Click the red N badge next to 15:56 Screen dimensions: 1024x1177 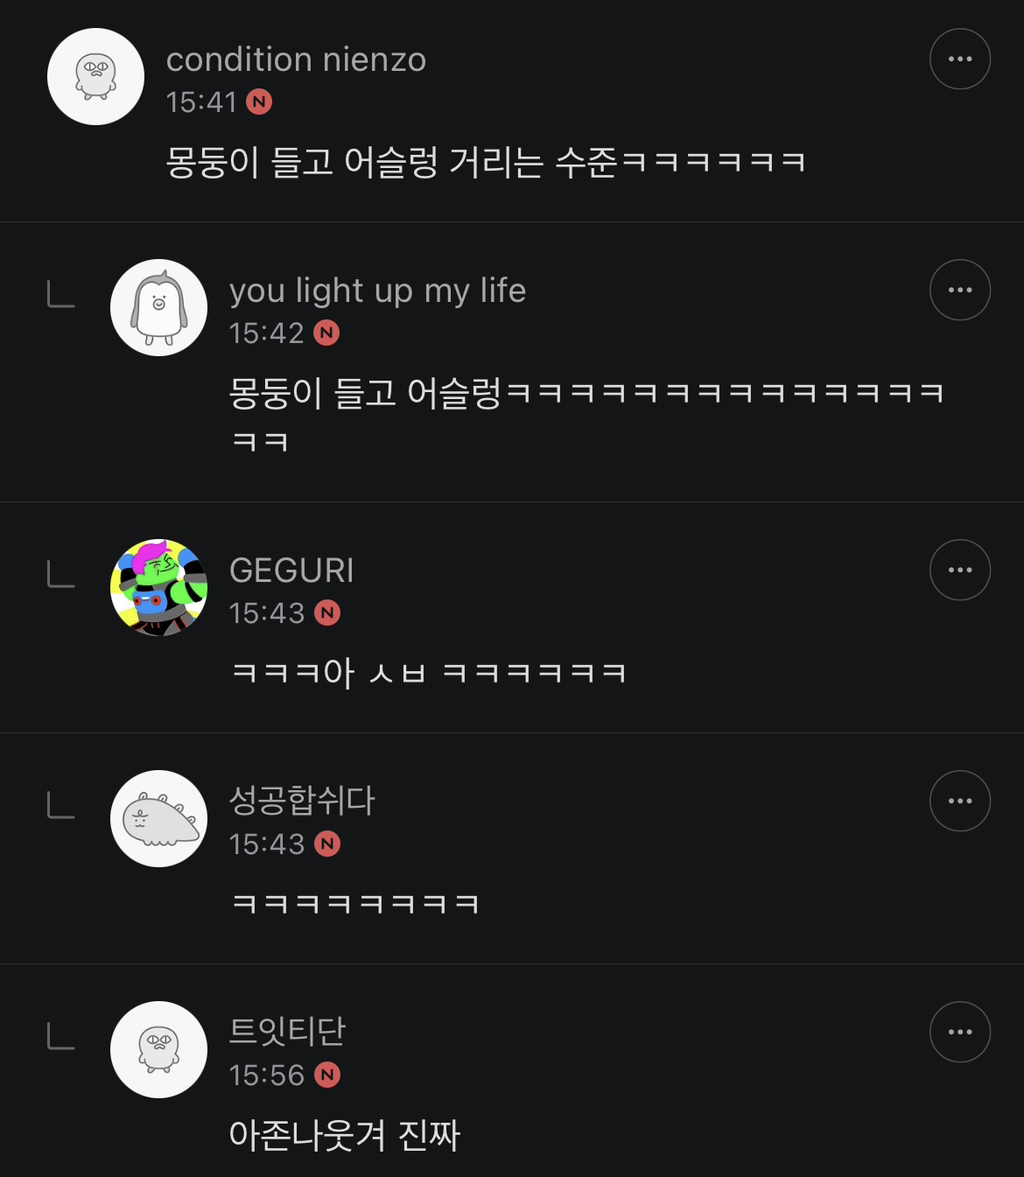click(x=327, y=1075)
